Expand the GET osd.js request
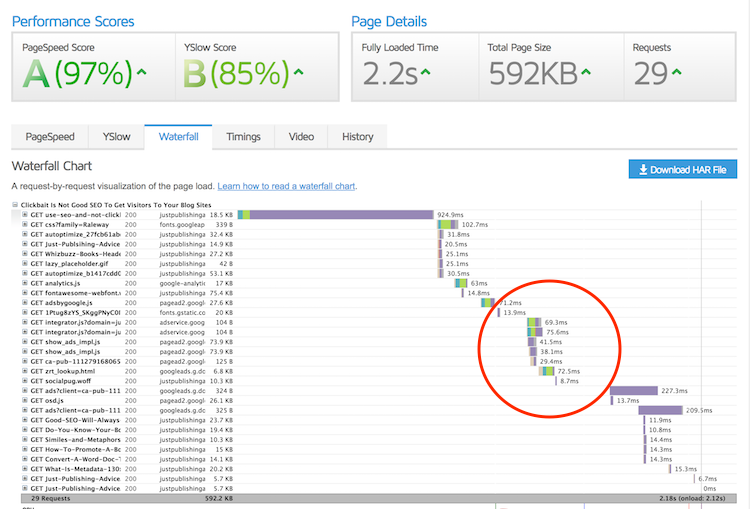 [25, 400]
